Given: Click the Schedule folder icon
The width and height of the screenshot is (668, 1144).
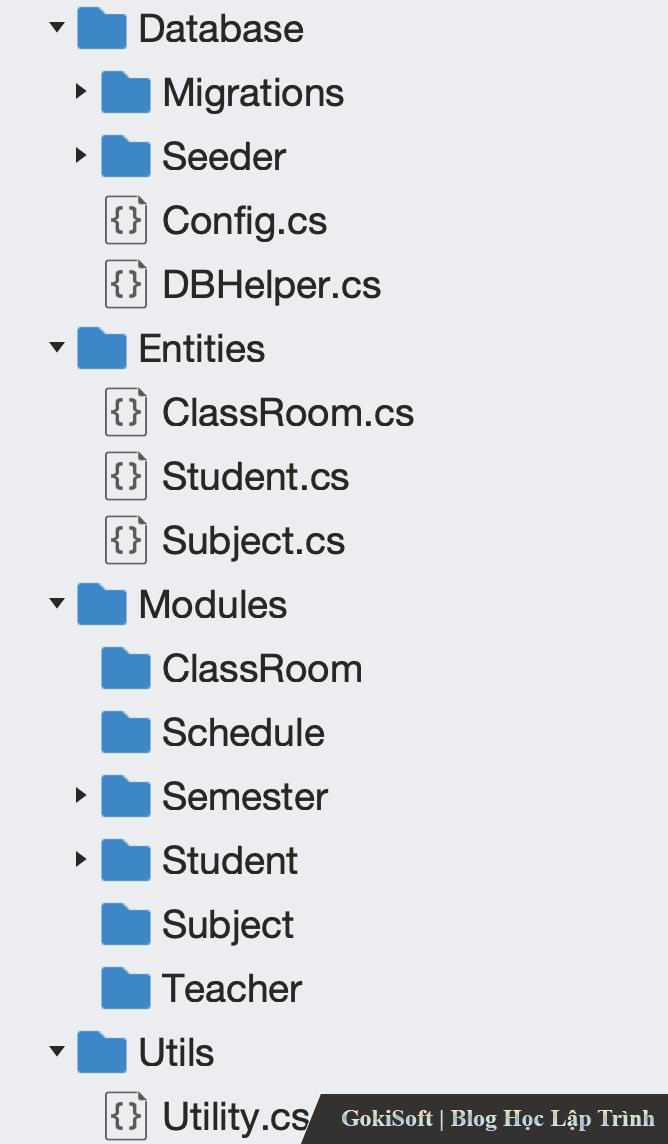Looking at the screenshot, I should click(x=126, y=733).
